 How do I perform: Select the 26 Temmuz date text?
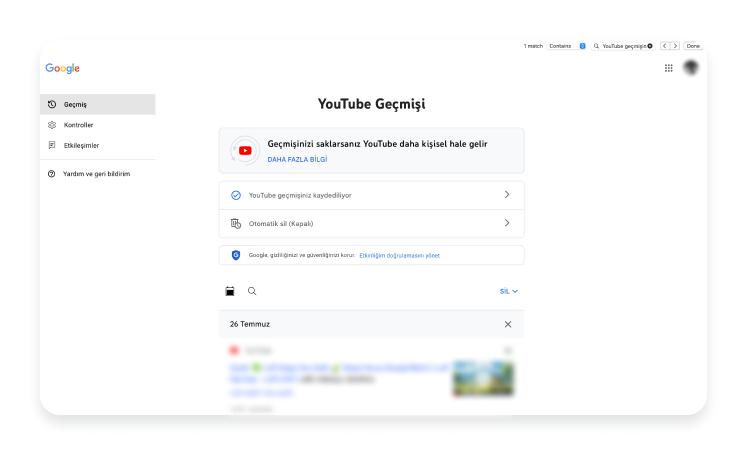250,324
